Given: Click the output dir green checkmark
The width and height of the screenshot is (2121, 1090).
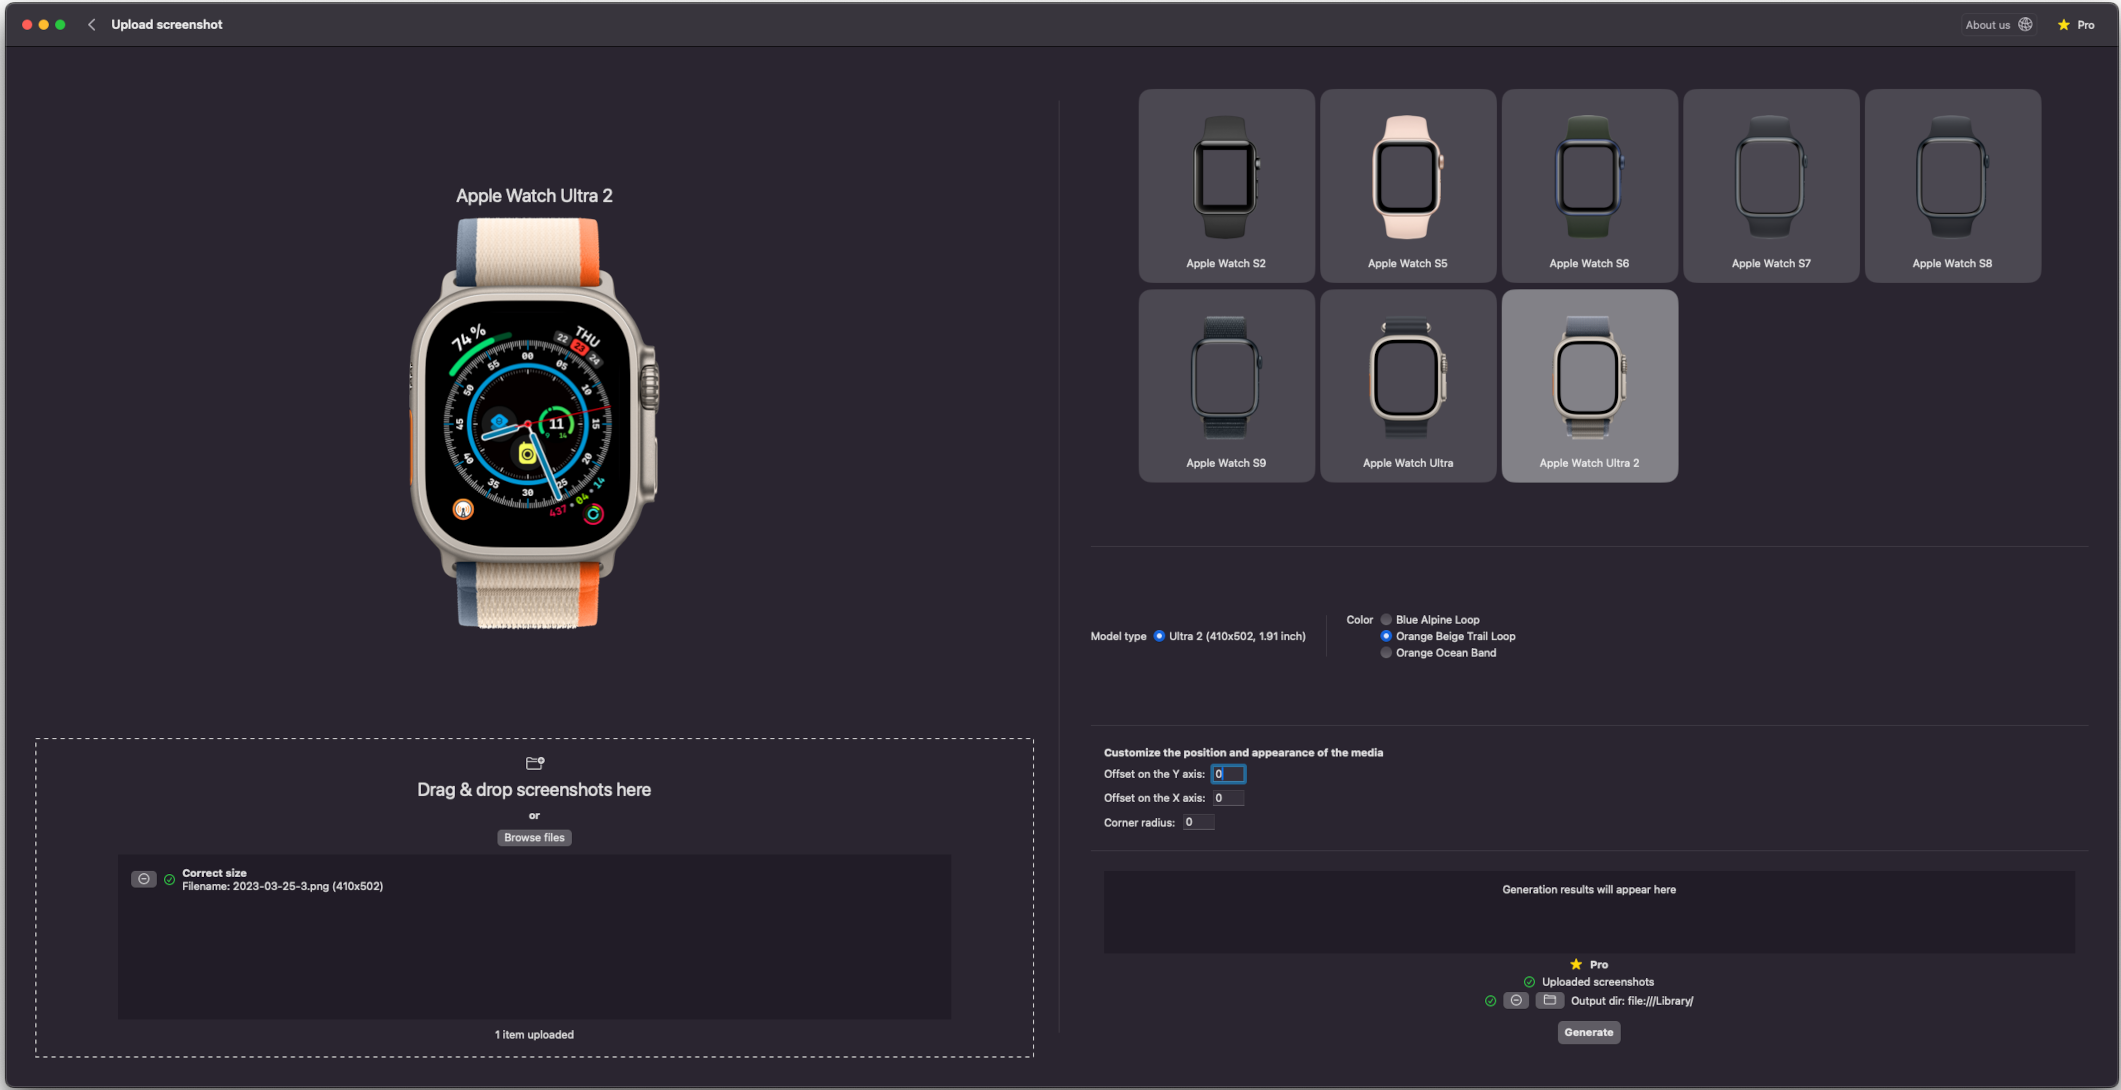Looking at the screenshot, I should (1490, 1001).
